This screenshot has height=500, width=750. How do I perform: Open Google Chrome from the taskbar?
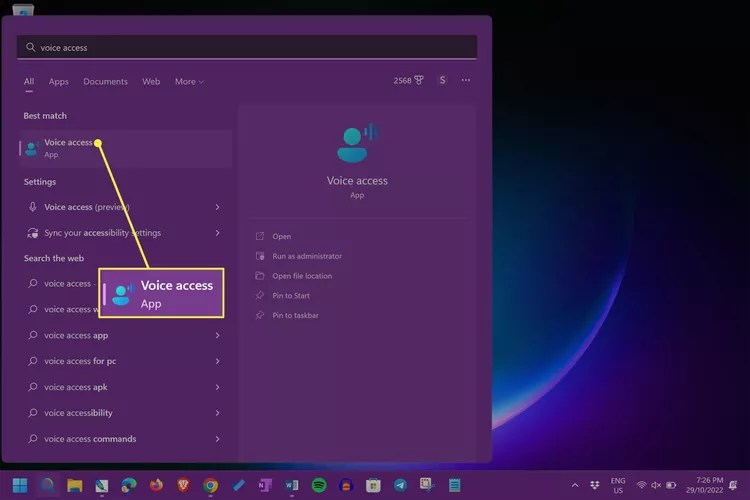210,485
